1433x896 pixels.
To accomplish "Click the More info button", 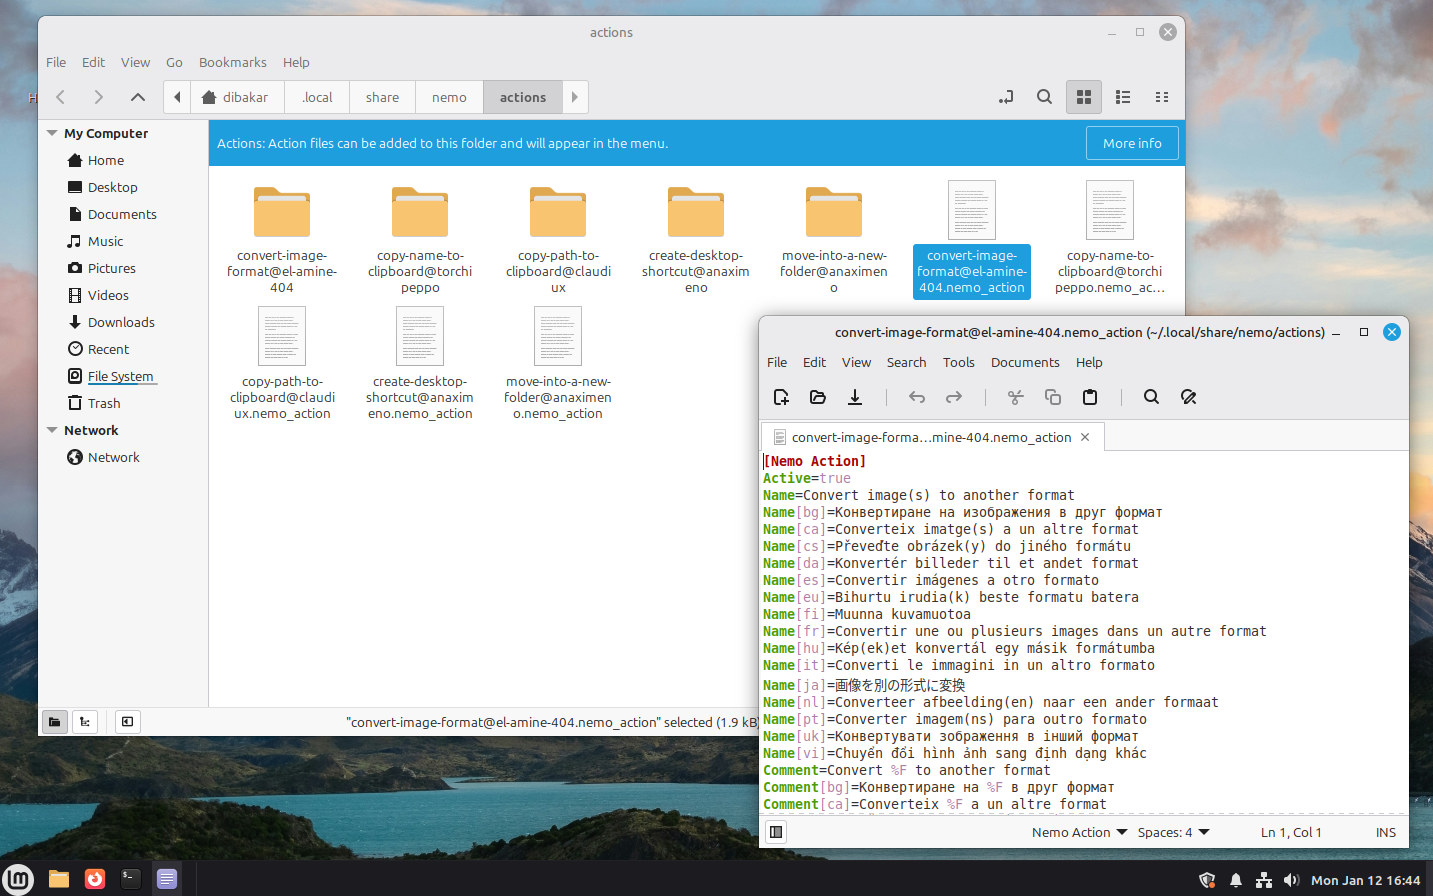I will 1132,142.
